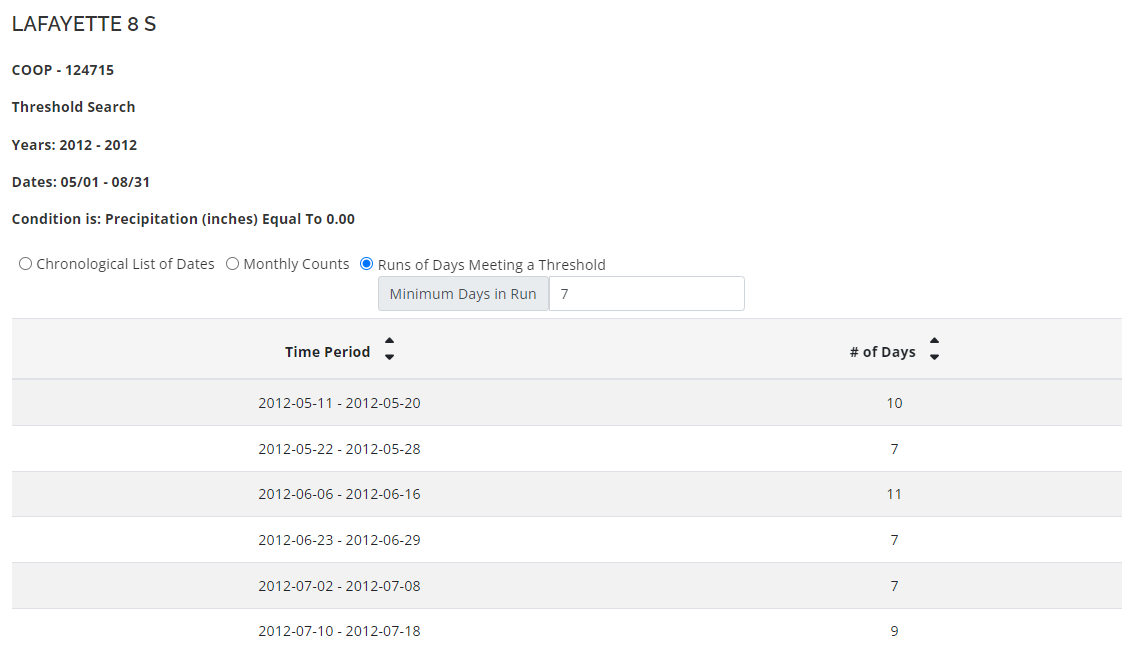Click the Time Period column header
1148x669 pixels.
pos(327,352)
